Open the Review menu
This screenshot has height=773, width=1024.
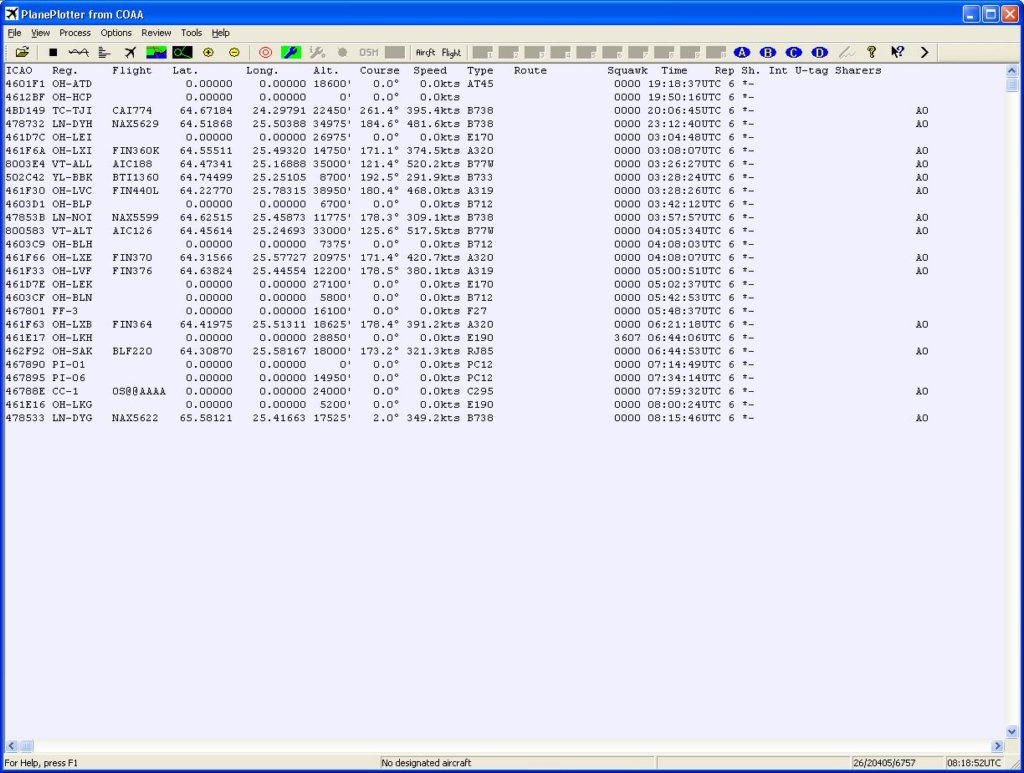pos(156,33)
